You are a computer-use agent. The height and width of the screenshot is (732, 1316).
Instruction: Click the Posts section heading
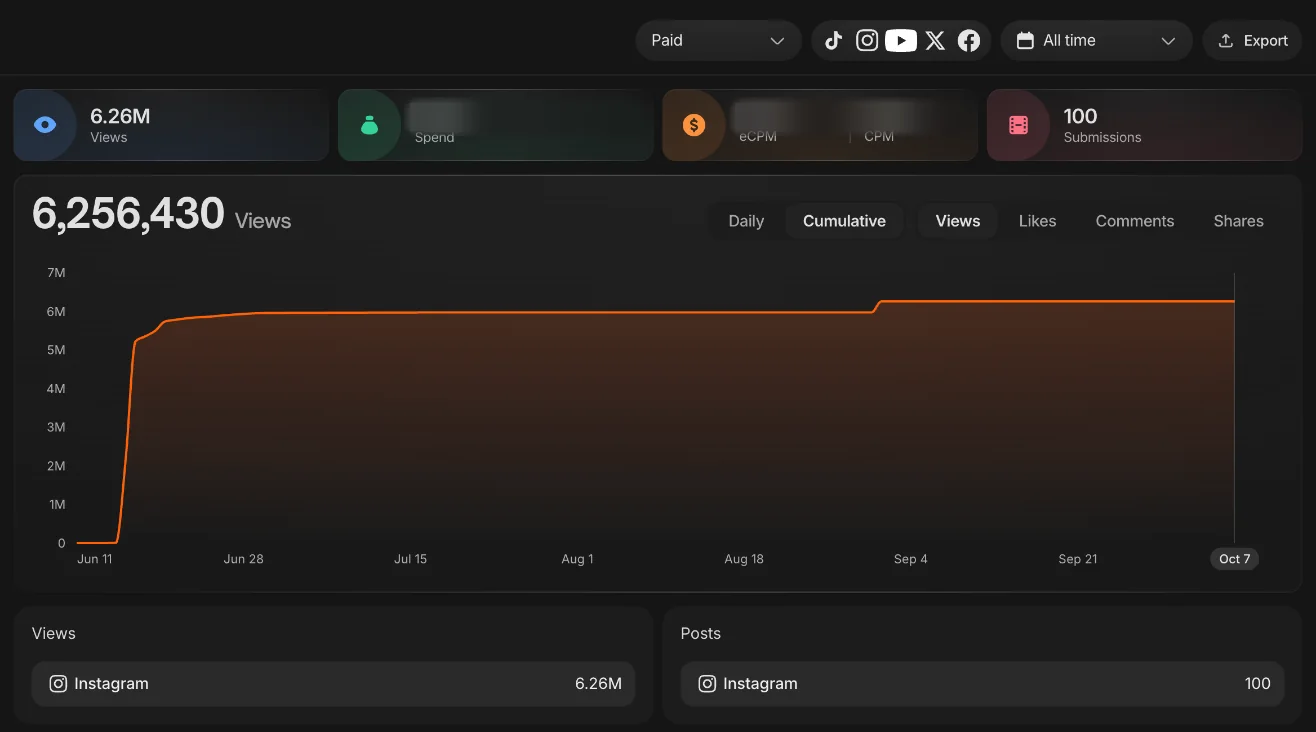point(700,634)
